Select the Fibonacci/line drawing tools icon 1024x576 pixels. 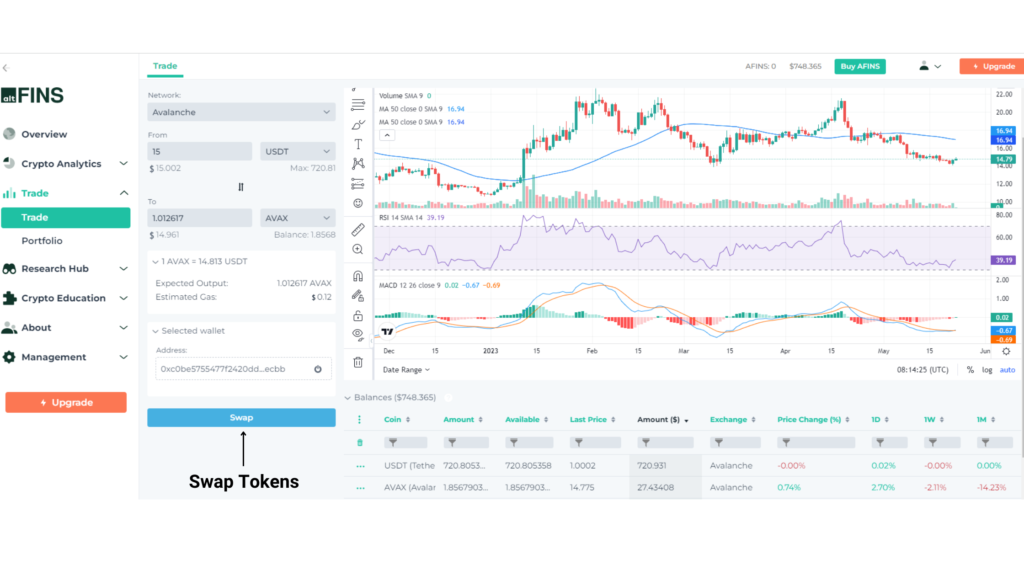pyautogui.click(x=358, y=104)
